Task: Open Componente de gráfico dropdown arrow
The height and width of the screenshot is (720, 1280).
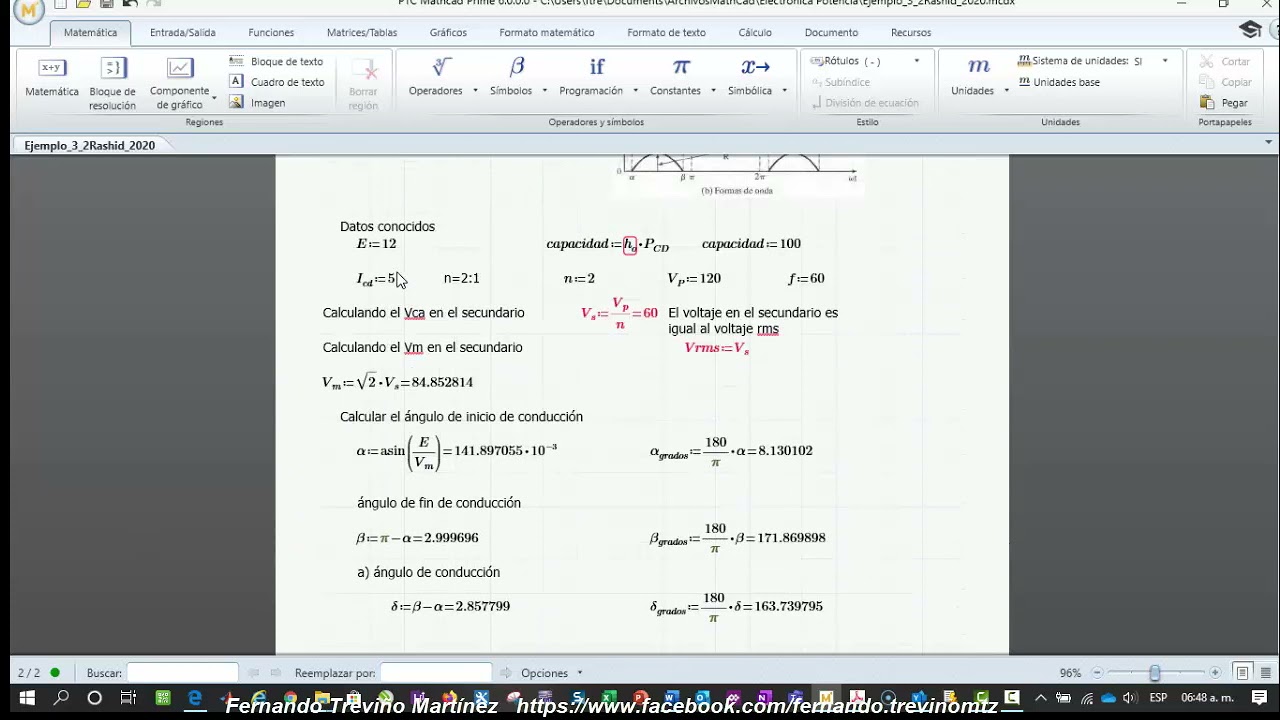Action: 214,98
